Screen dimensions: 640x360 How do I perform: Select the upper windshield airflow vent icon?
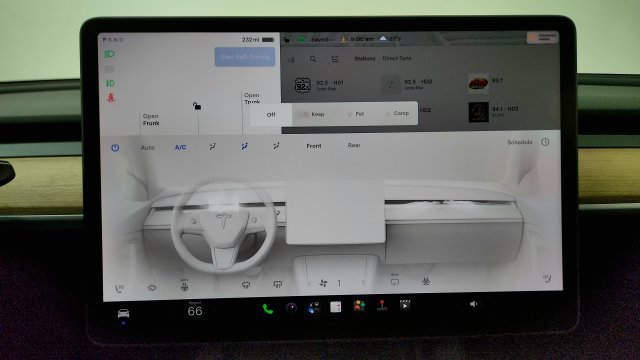point(212,147)
